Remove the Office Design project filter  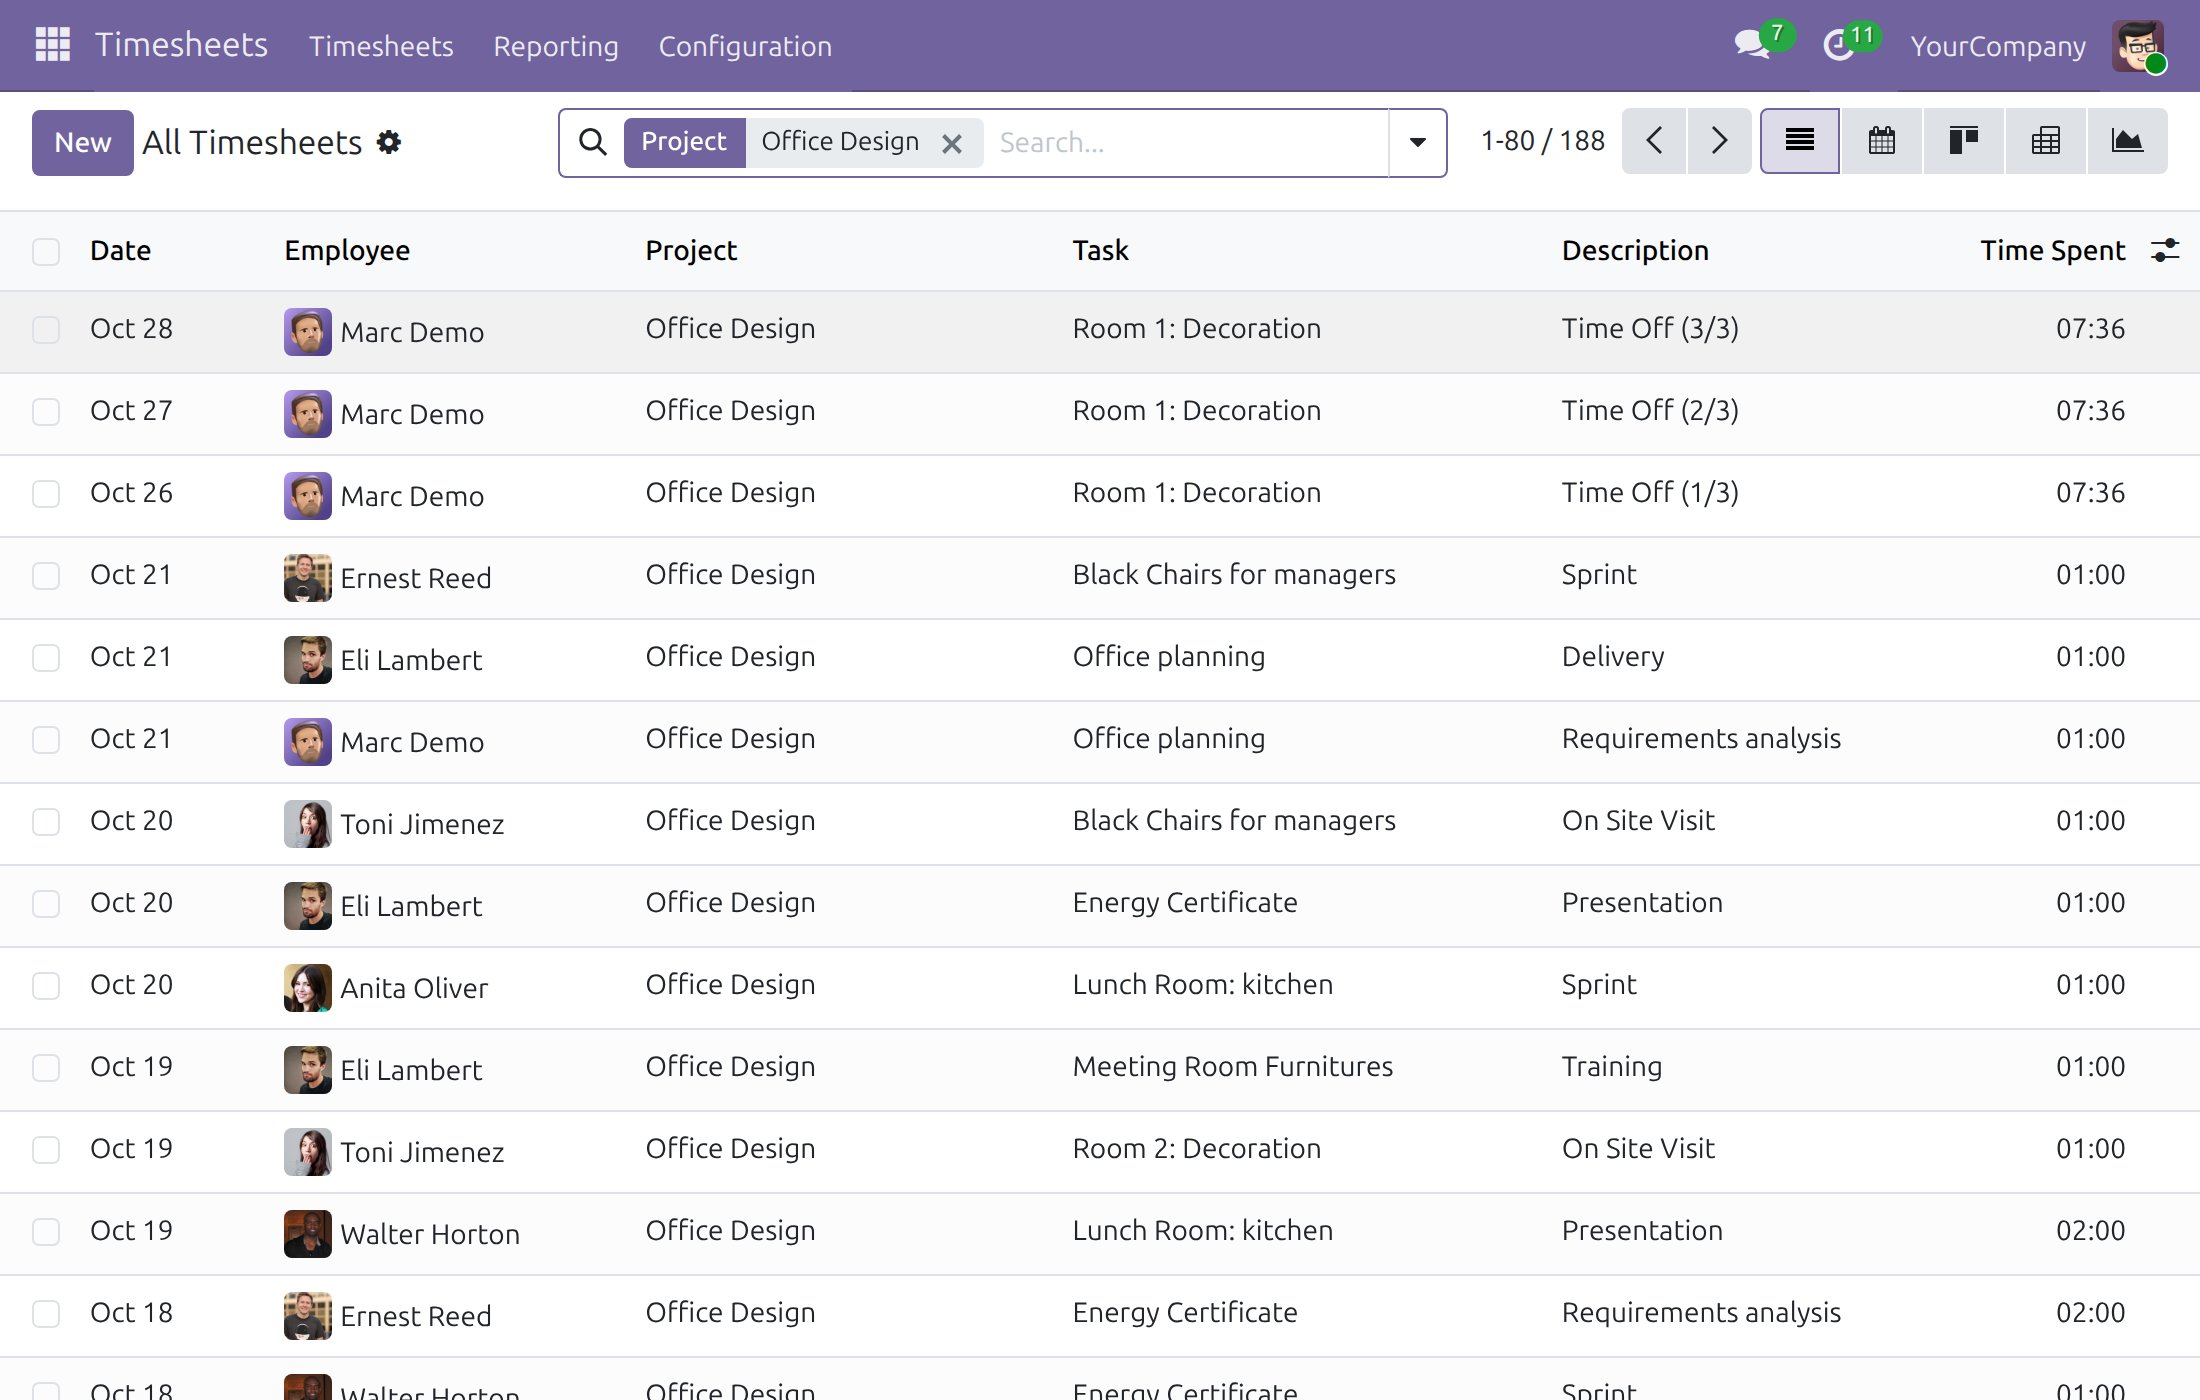click(x=952, y=143)
